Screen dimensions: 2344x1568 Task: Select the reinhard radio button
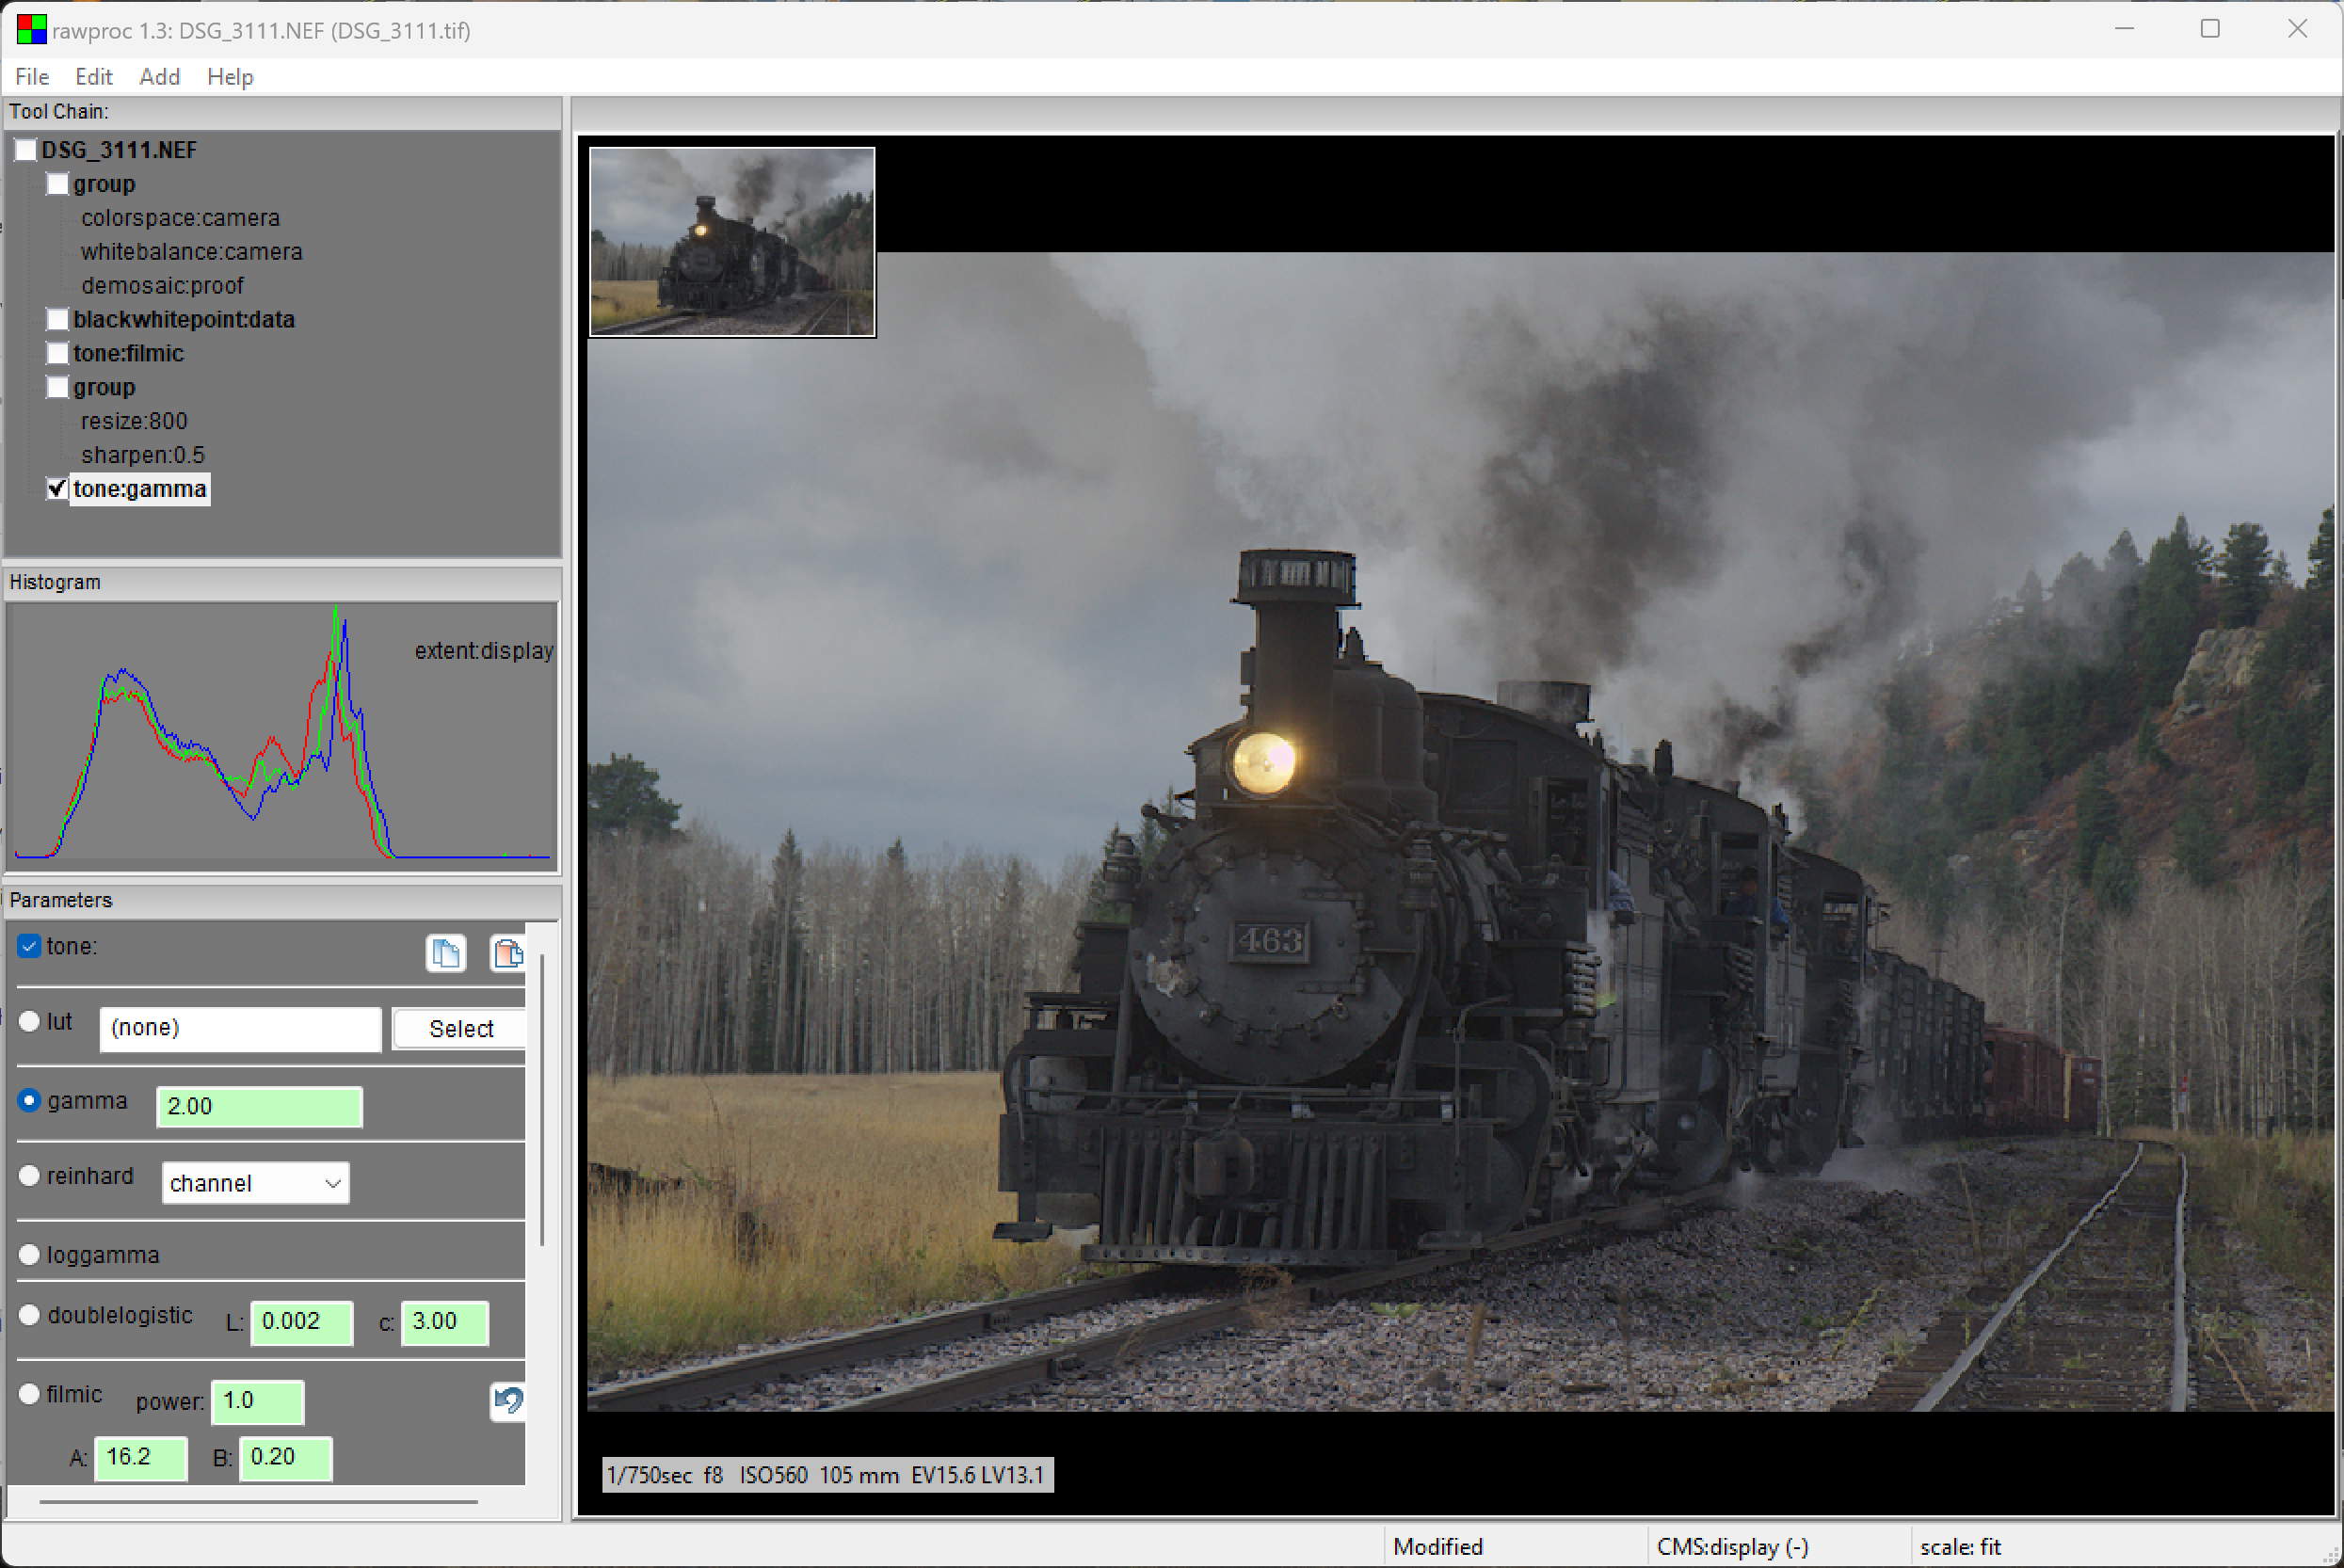pos(29,1176)
